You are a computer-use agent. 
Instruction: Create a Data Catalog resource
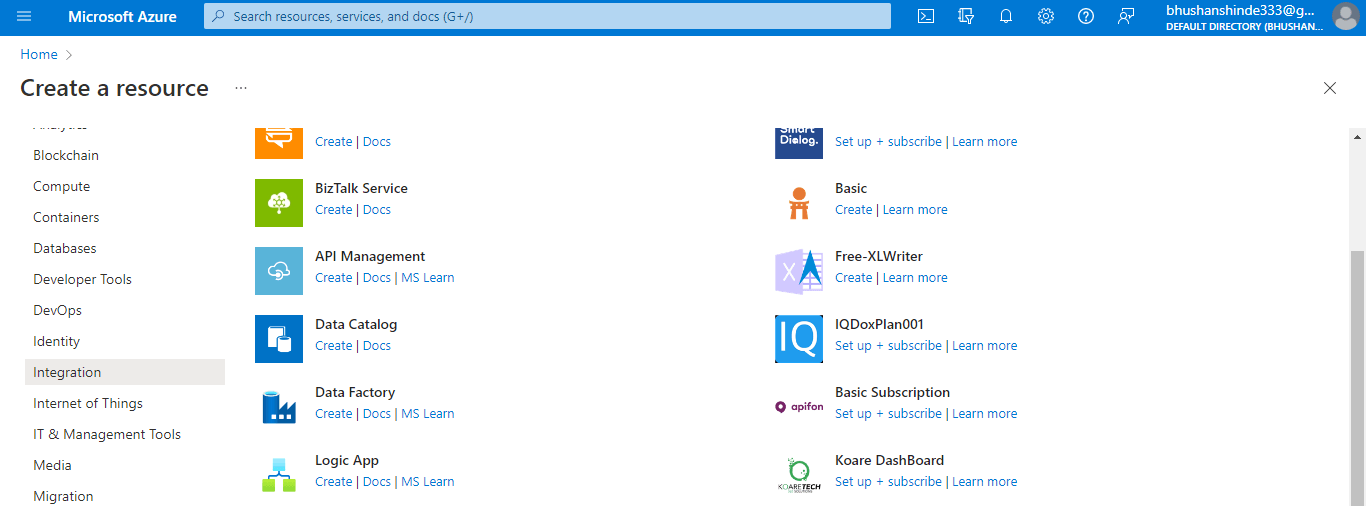click(333, 345)
